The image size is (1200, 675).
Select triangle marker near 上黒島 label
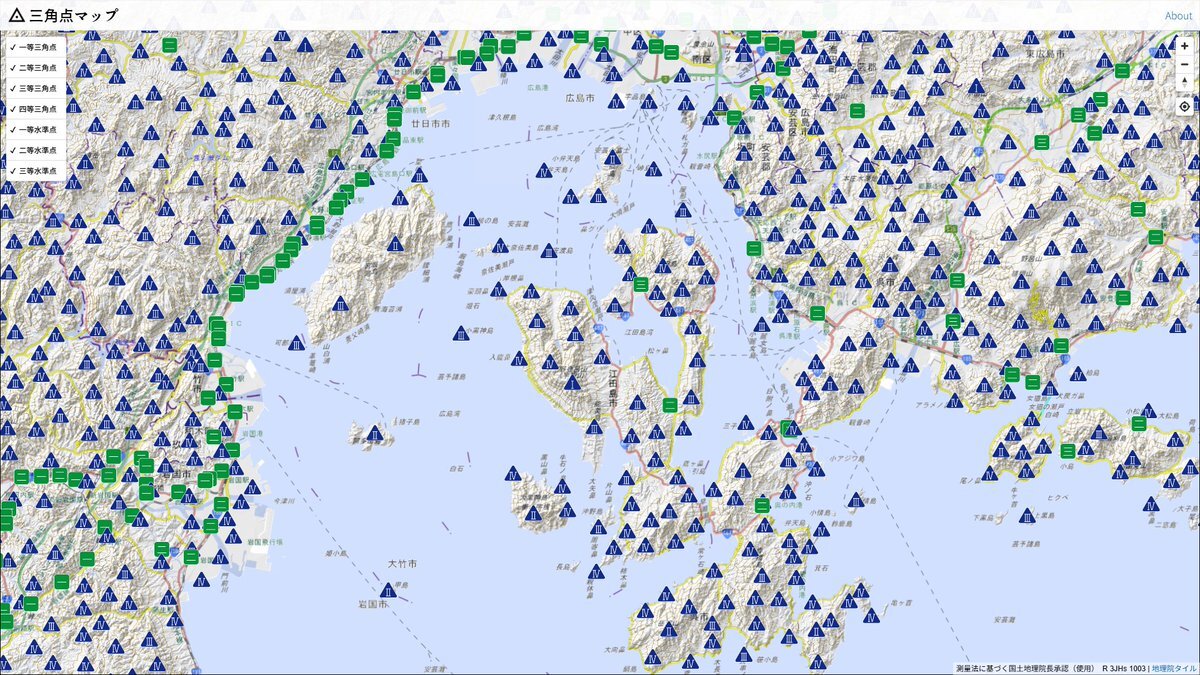pos(1027,516)
